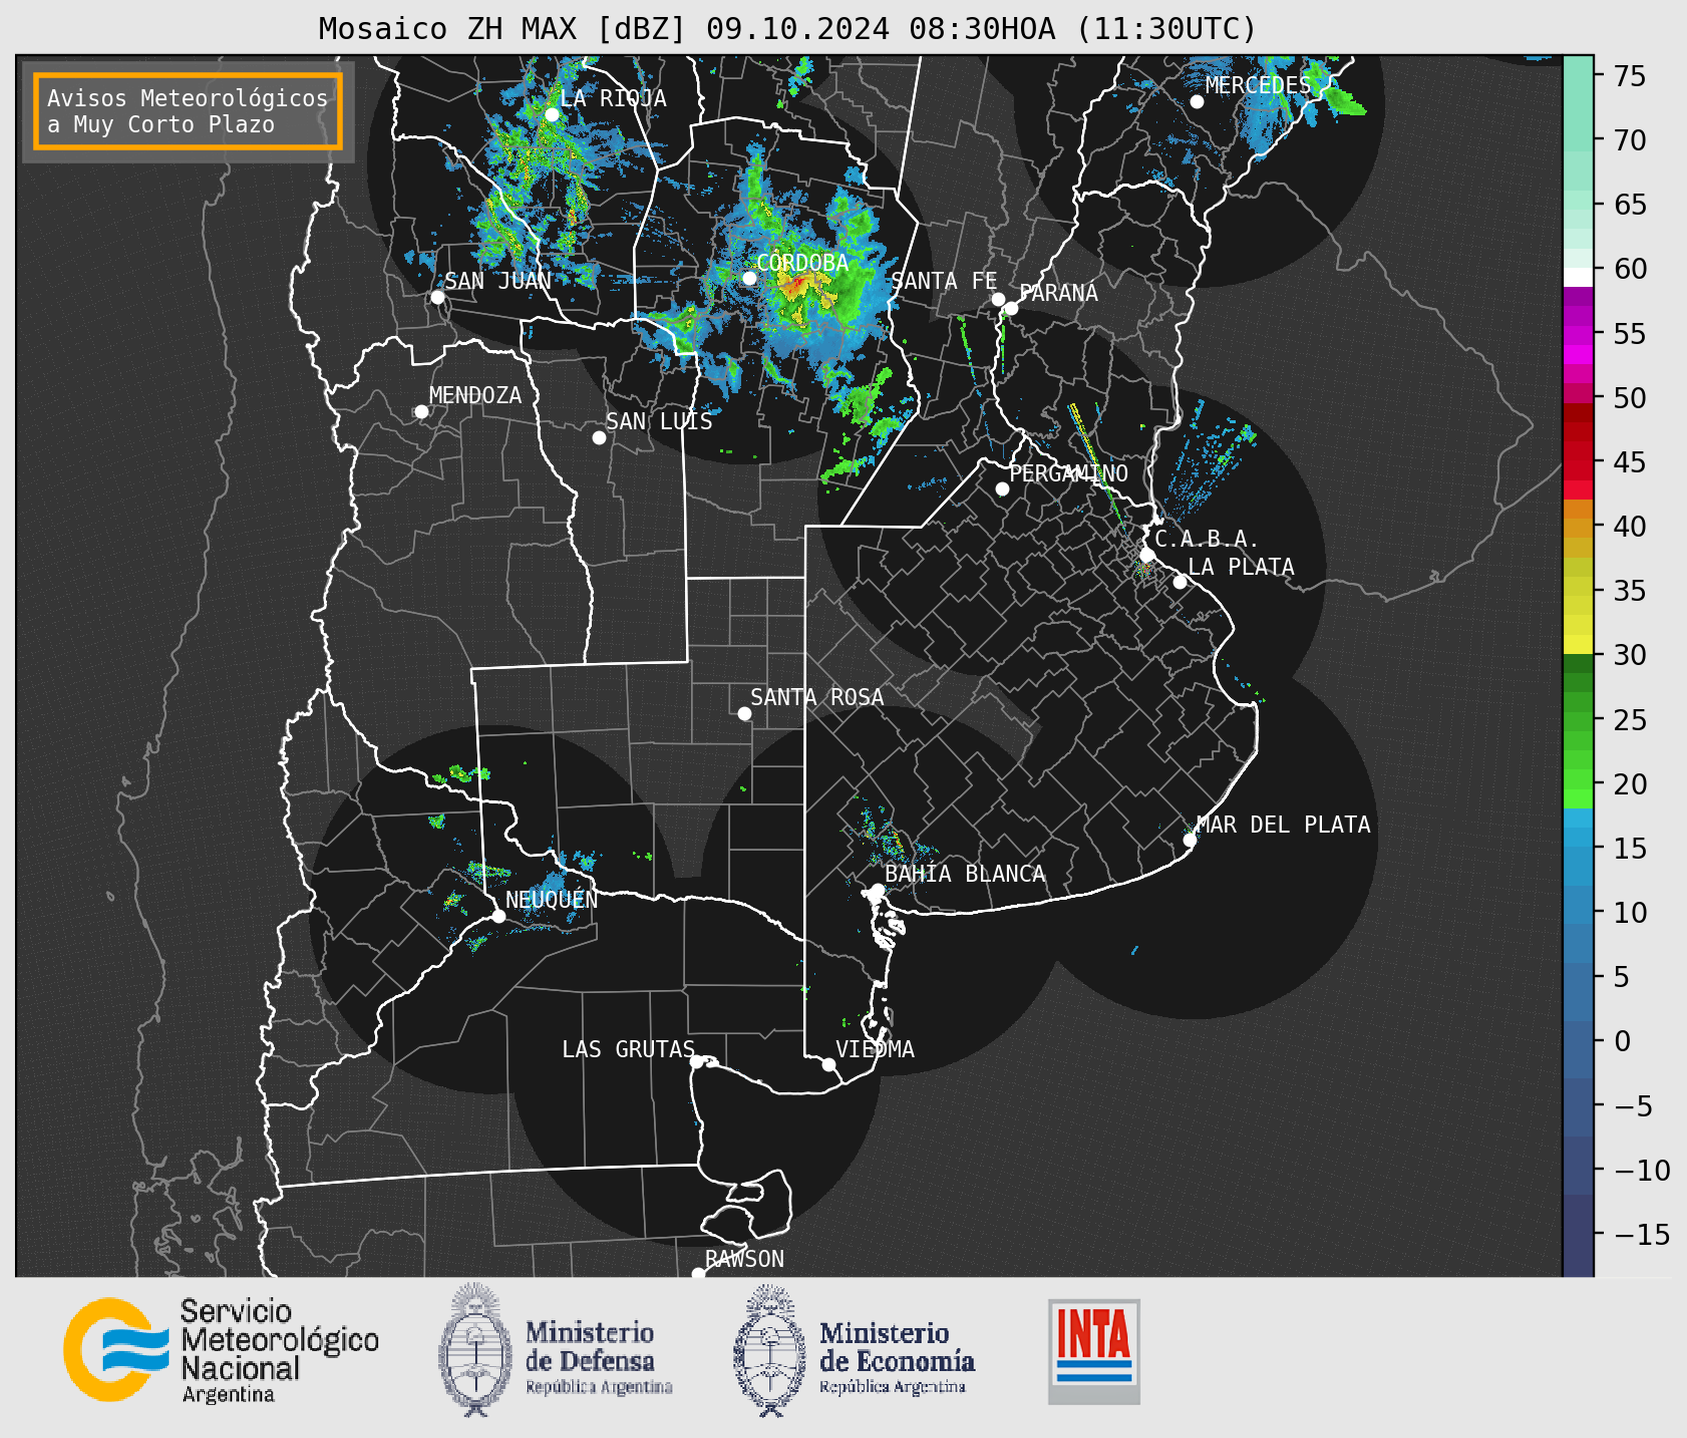Click the yellow 30 dBZ color band
Image resolution: width=1687 pixels, height=1438 pixels.
tap(1578, 646)
